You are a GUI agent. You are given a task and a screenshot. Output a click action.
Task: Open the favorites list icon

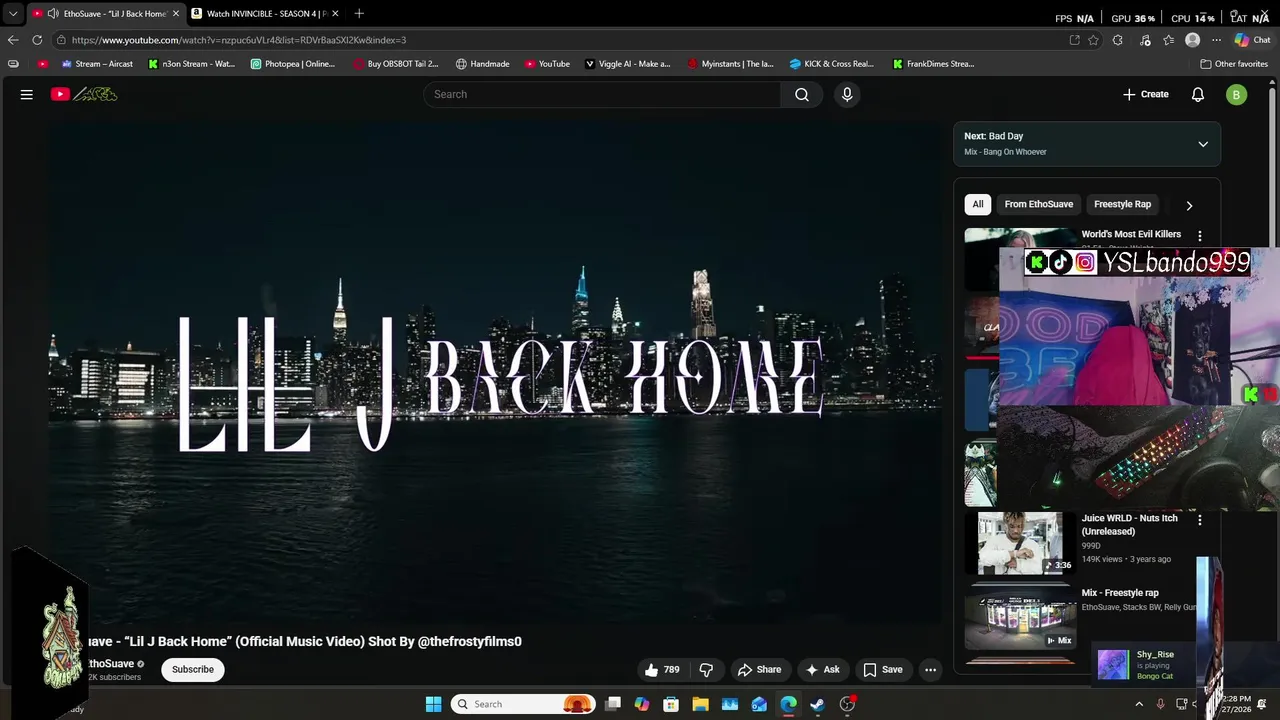(1168, 40)
